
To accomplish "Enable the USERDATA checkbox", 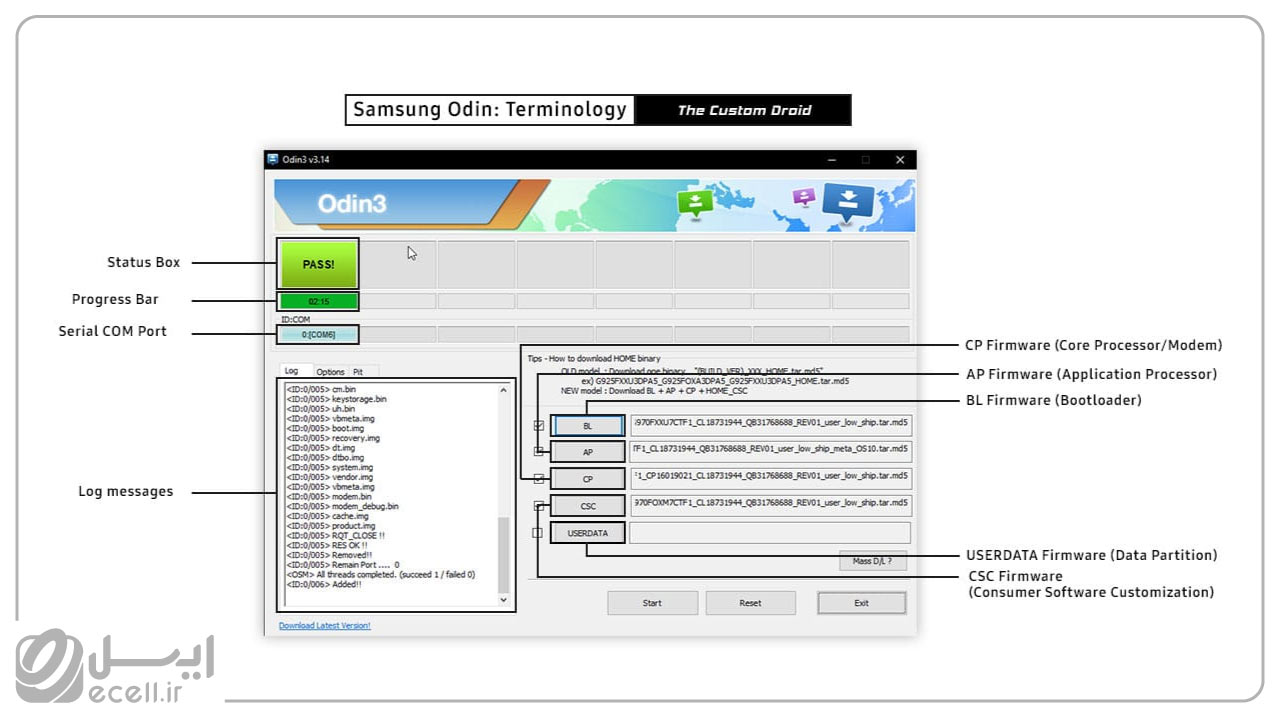I will [x=538, y=533].
